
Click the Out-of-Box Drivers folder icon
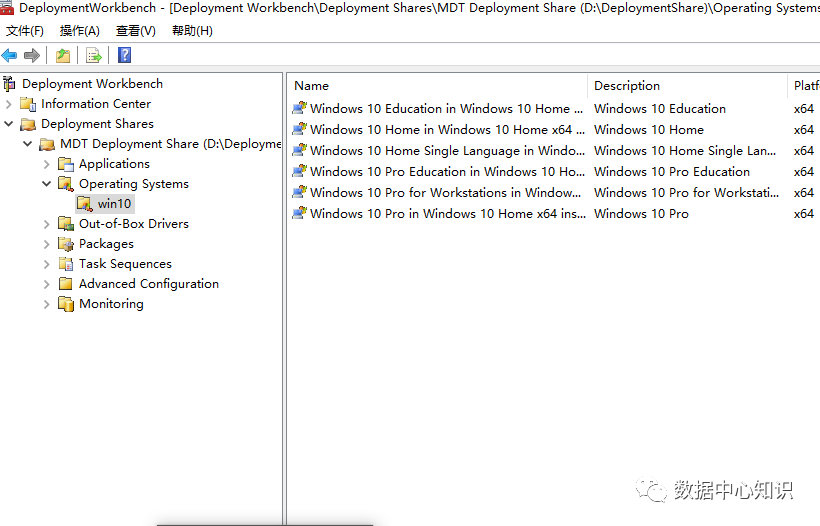pos(66,224)
